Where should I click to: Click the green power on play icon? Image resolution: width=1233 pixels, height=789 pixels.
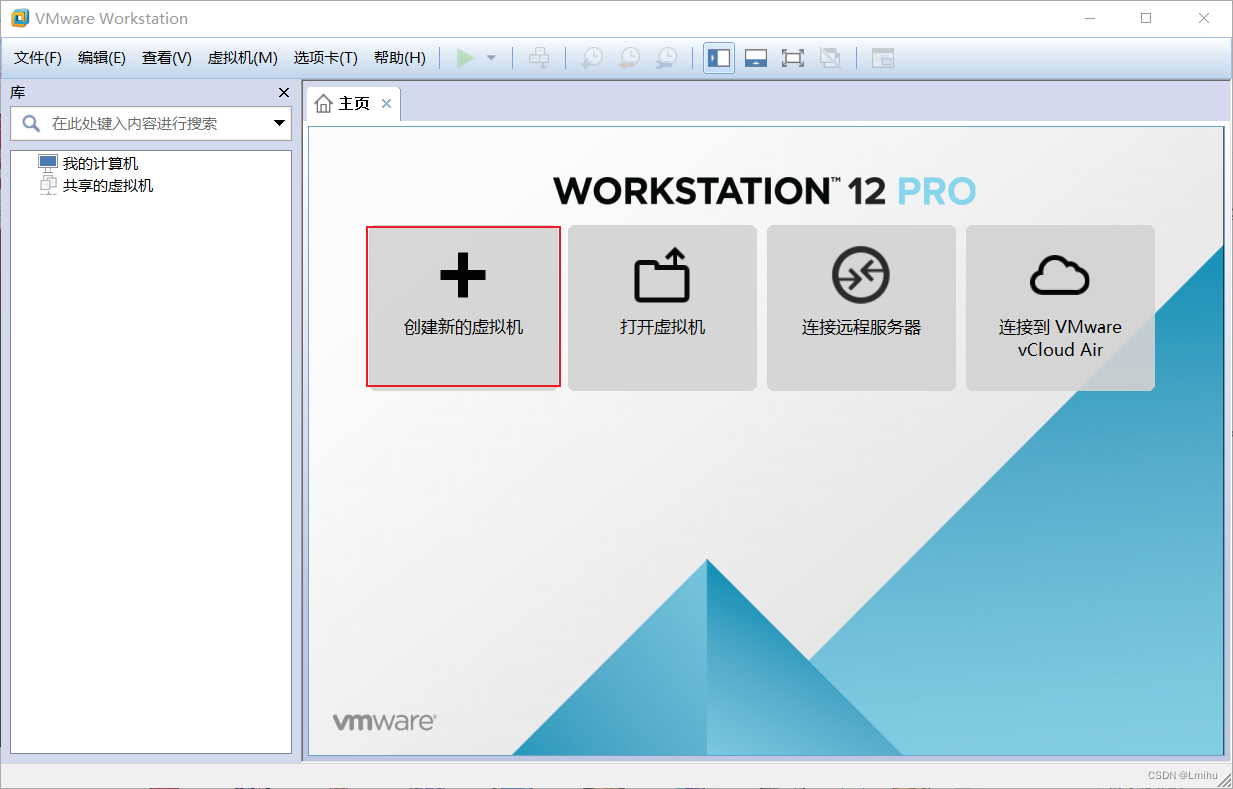click(465, 58)
